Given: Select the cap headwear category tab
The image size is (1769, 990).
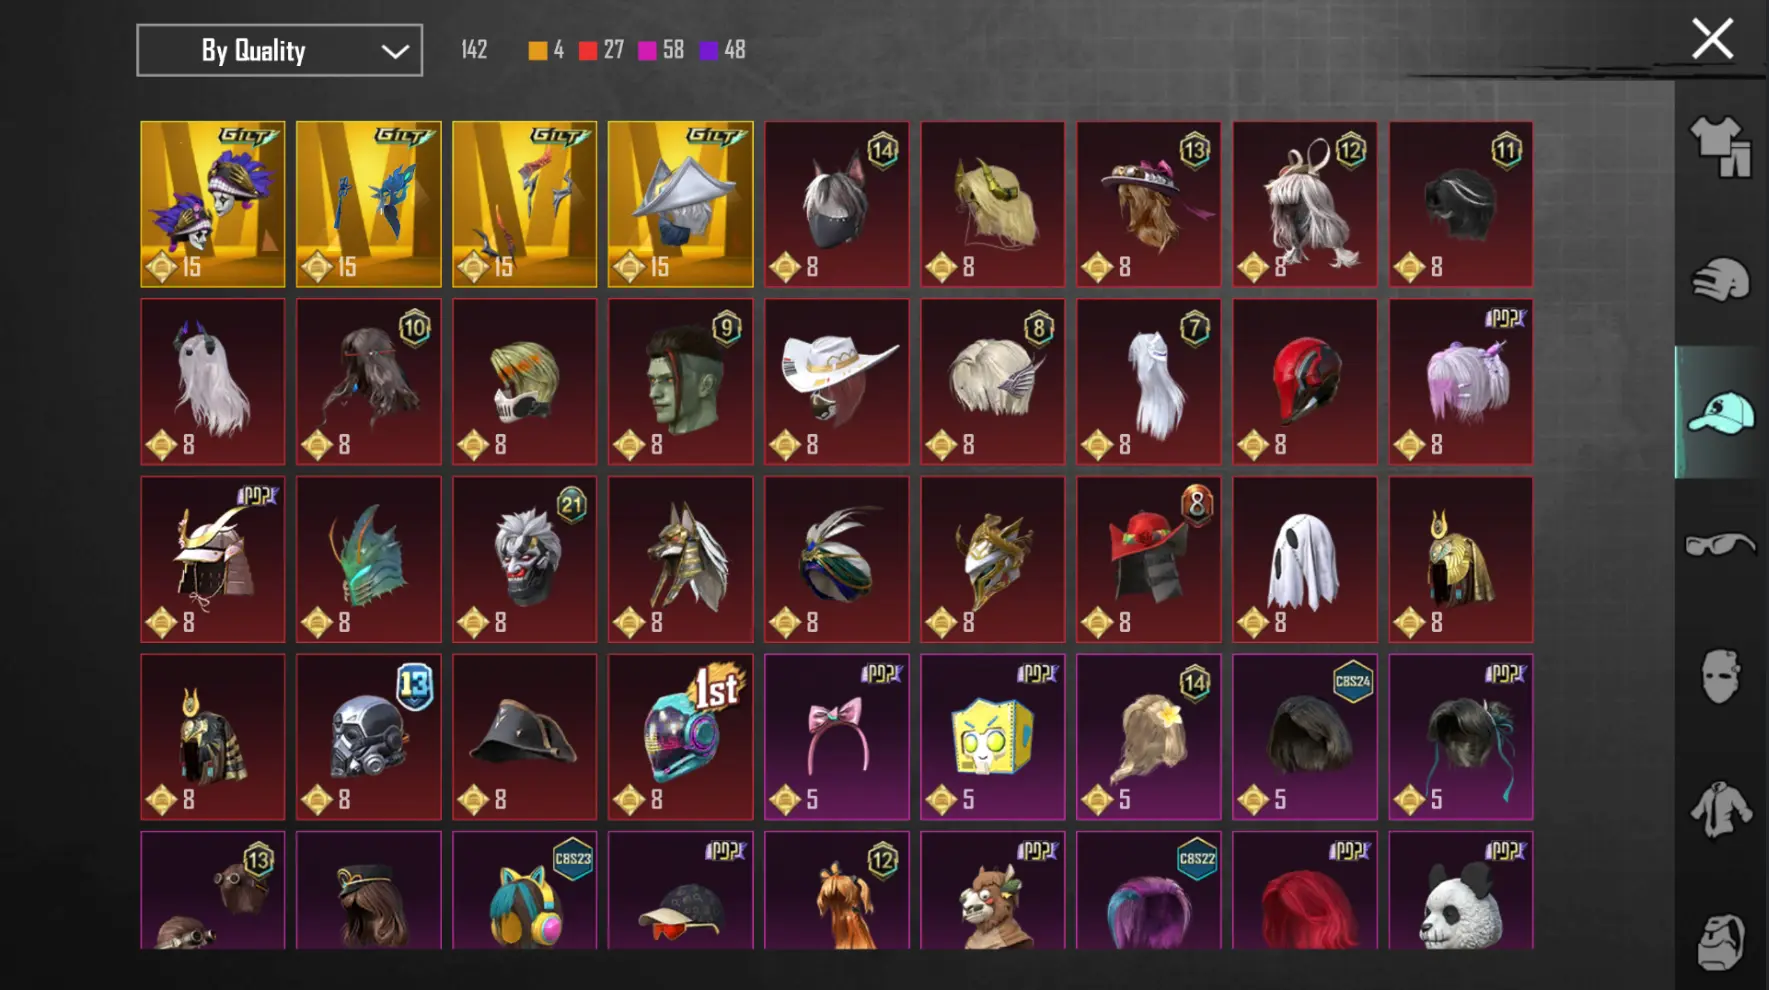Looking at the screenshot, I should (1721, 412).
